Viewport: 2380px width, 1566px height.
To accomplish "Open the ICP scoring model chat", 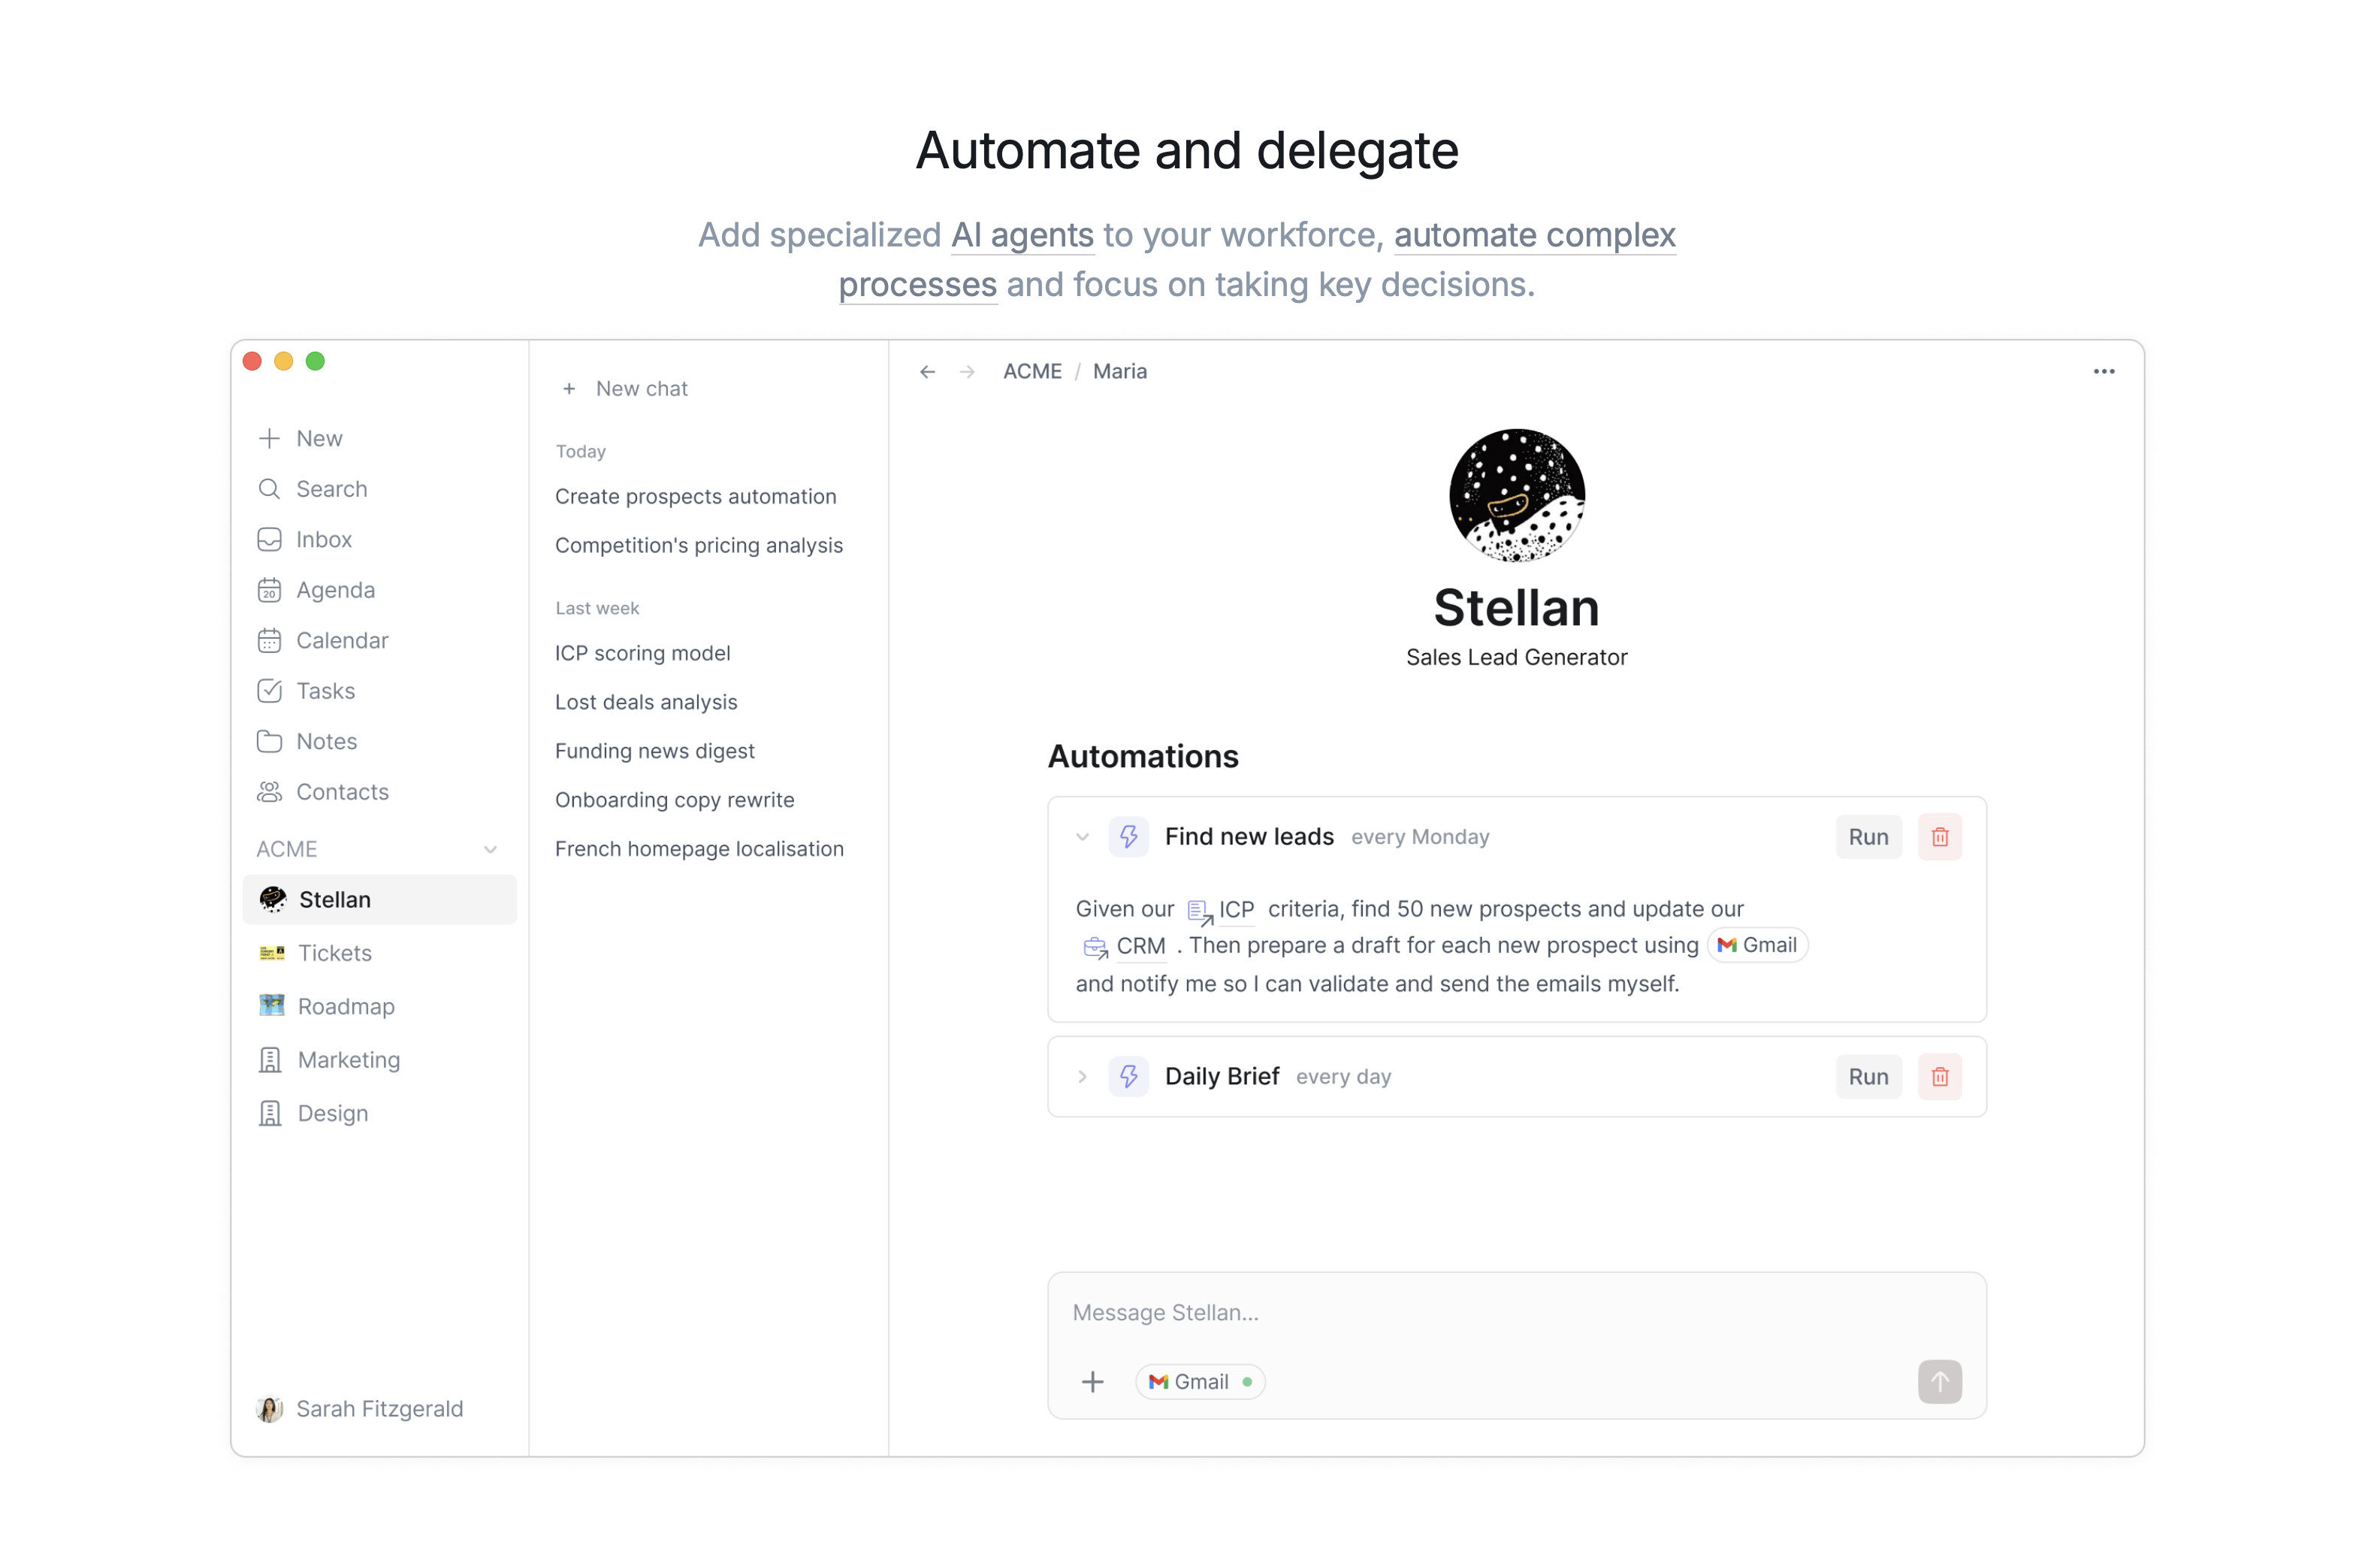I will pos(642,653).
